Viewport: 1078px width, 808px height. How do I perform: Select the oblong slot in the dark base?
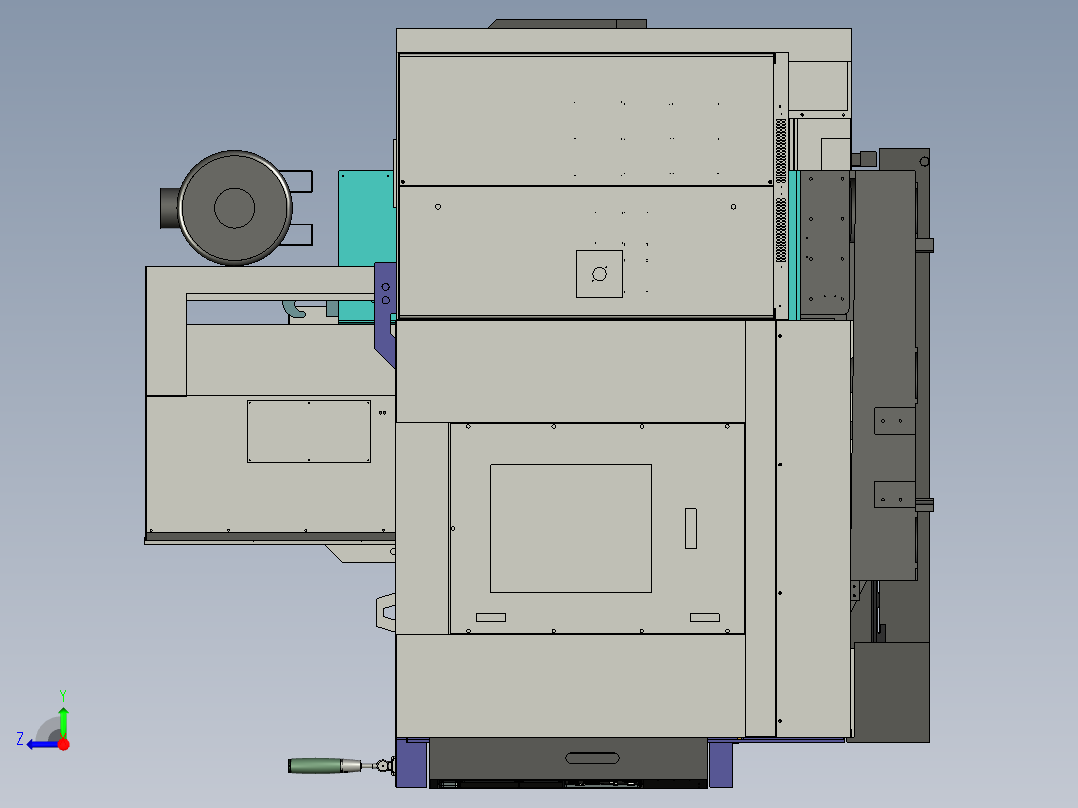tap(592, 758)
